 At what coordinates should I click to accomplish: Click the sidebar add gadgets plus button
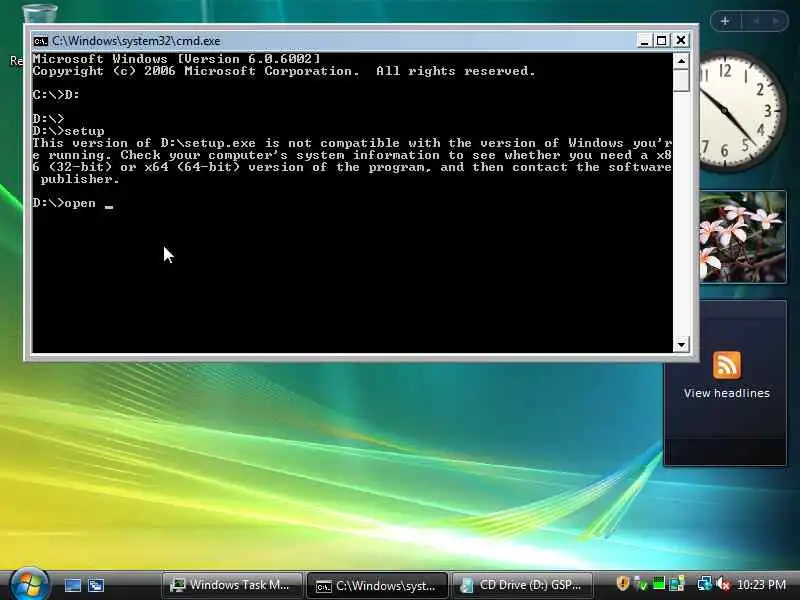tap(725, 21)
